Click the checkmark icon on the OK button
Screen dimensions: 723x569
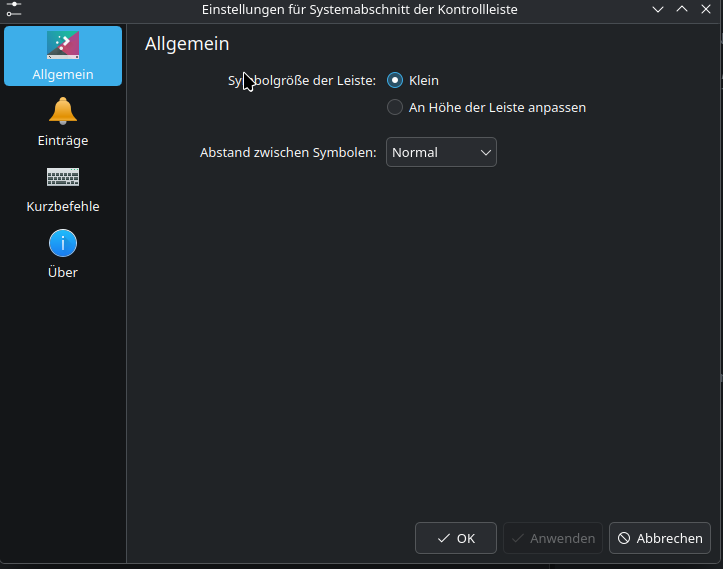(x=443, y=538)
